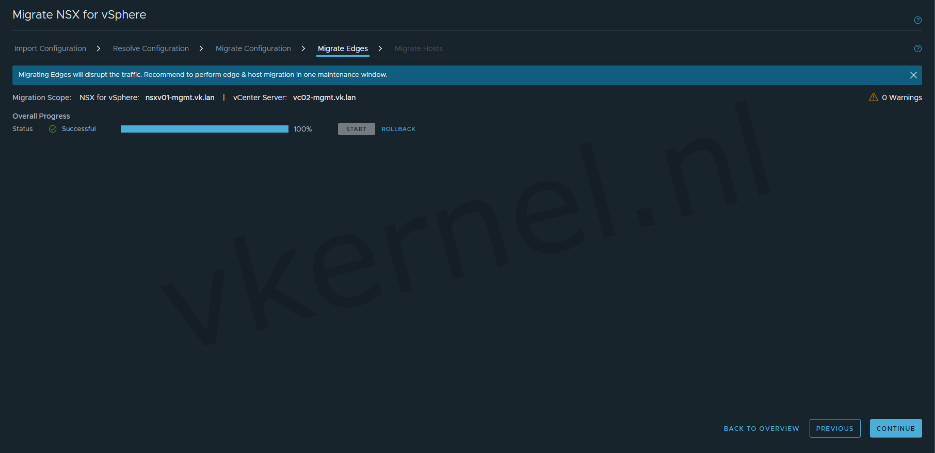
Task: Click the overall progress bar
Action: click(204, 129)
